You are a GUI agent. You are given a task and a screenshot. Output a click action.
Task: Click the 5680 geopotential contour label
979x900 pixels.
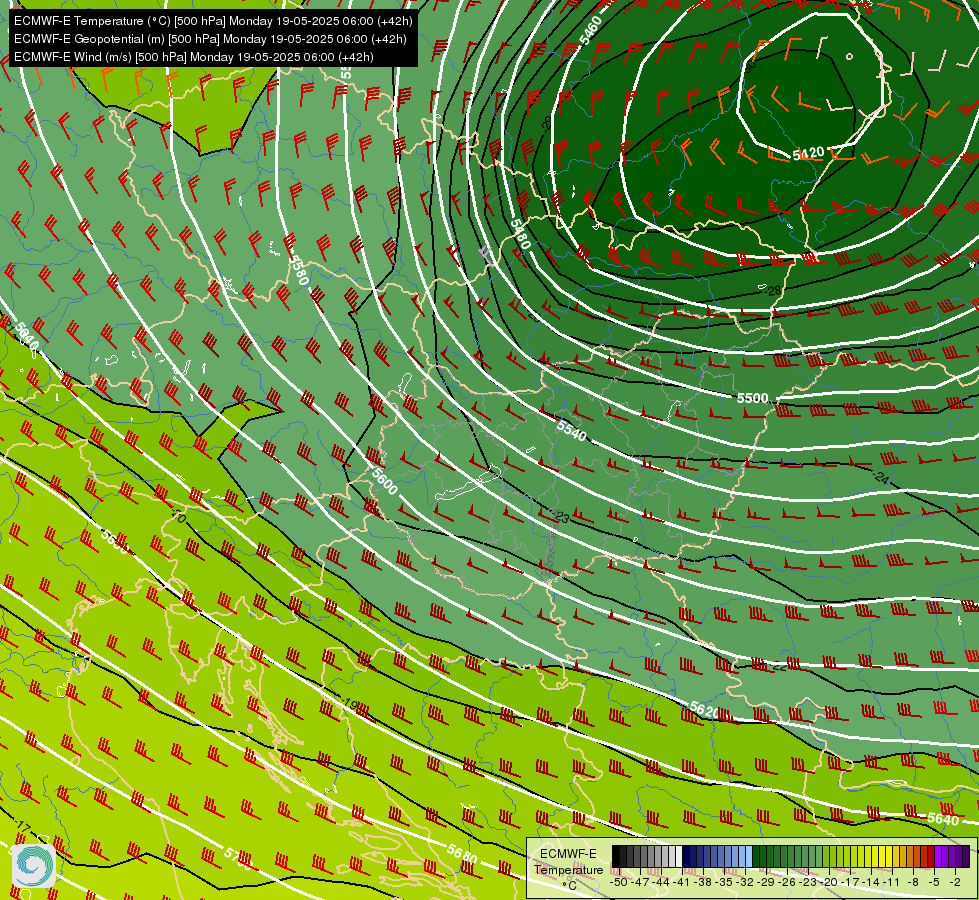pos(463,854)
